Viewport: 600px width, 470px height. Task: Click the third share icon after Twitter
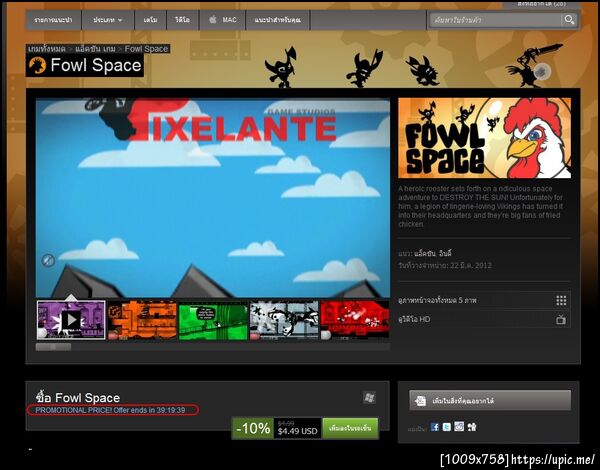pos(459,426)
